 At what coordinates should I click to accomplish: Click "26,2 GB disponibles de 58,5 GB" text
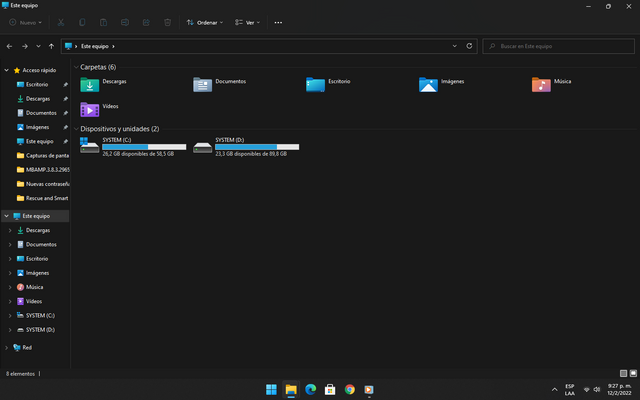pos(138,154)
